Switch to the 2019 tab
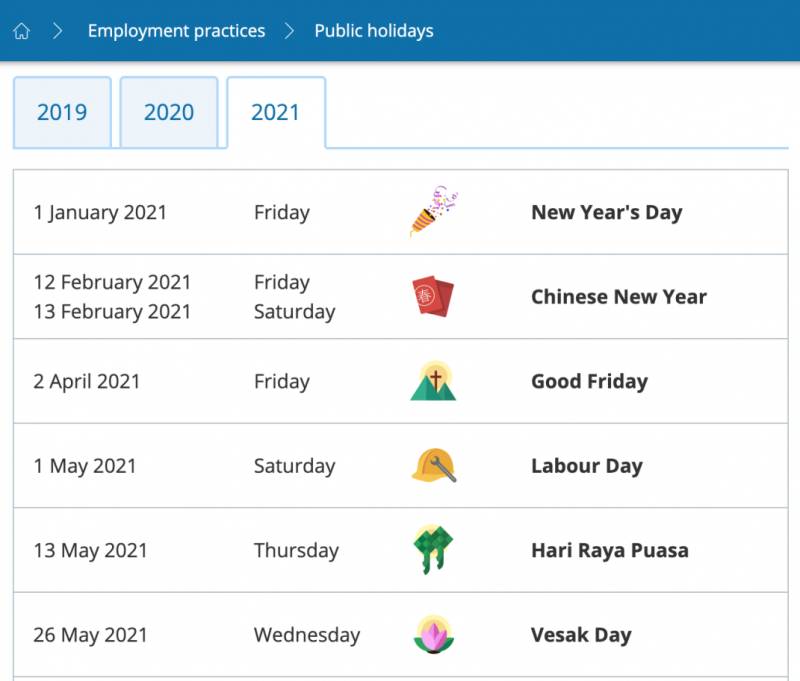The height and width of the screenshot is (681, 800). tap(62, 112)
